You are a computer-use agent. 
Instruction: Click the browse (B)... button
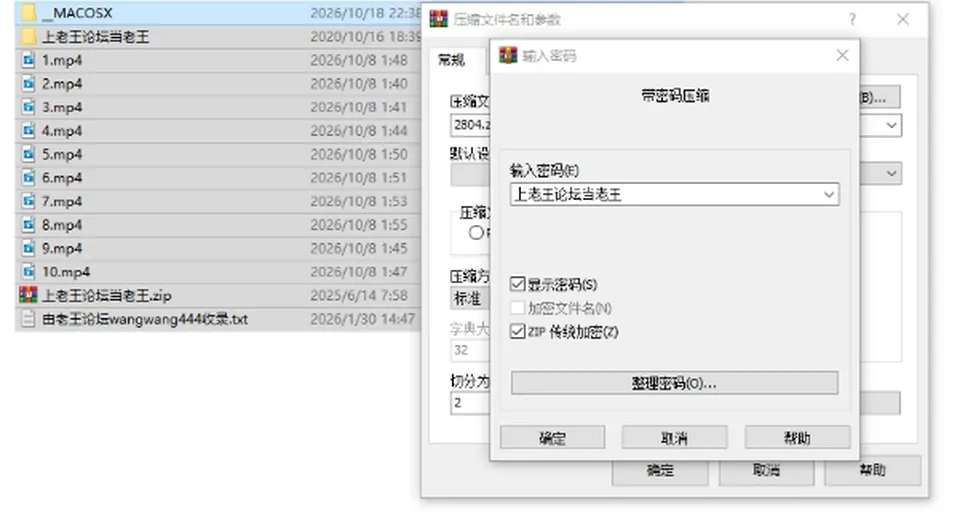pos(879,97)
